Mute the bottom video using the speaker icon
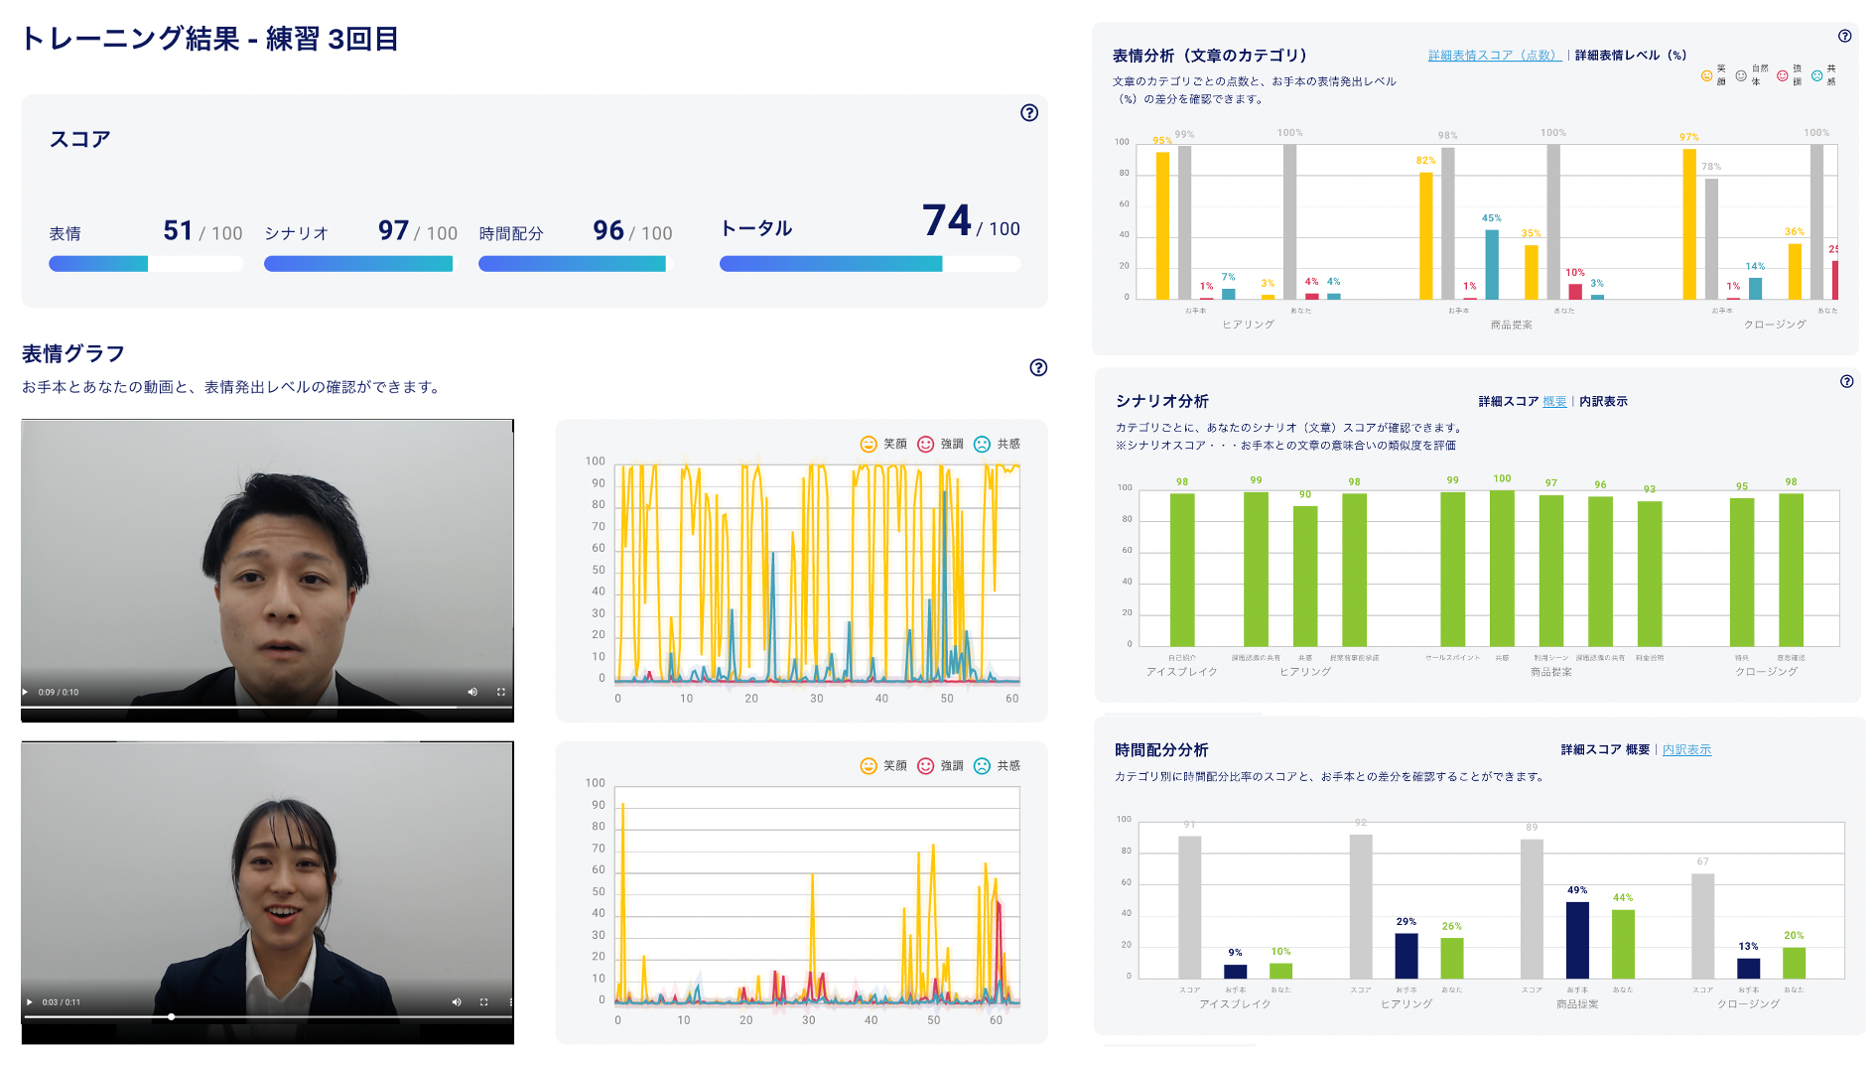Viewport: 1876px width, 1072px height. [457, 1002]
